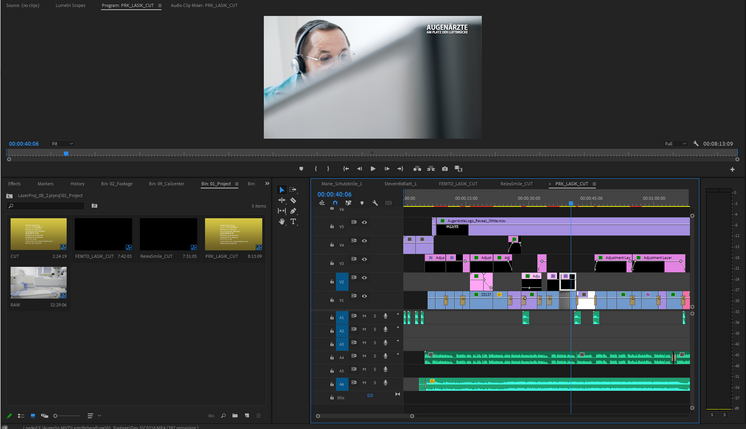746x429 pixels.
Task: Mute audio track A1
Action: click(x=364, y=317)
